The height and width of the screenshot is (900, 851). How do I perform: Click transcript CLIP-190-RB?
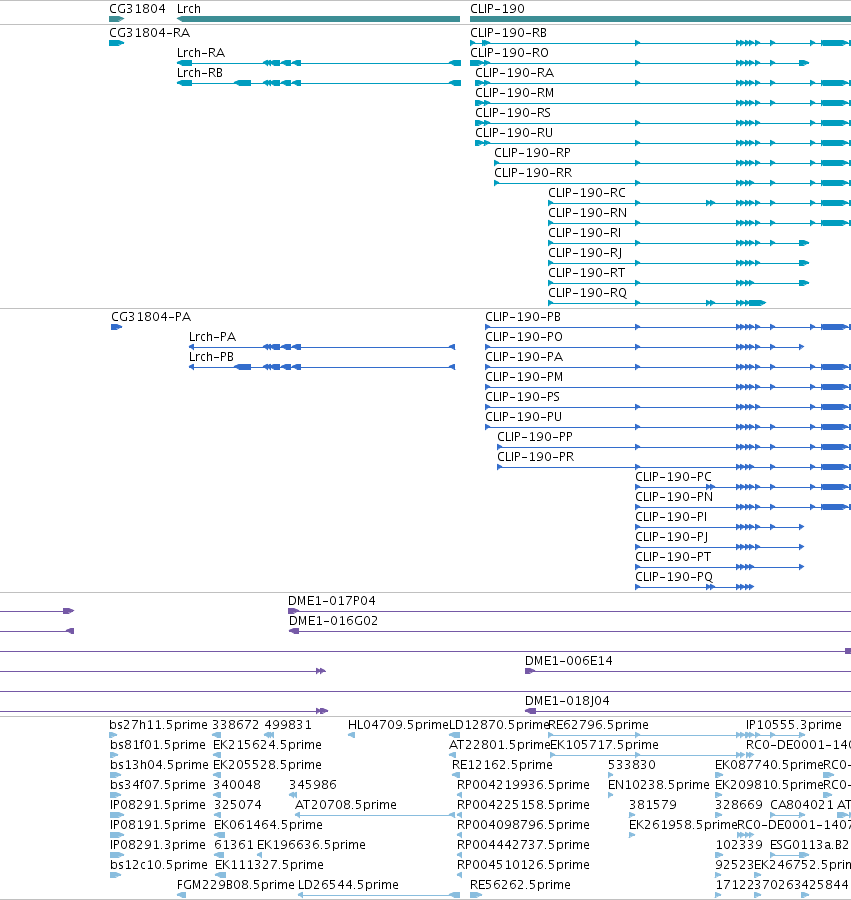pyautogui.click(x=508, y=33)
